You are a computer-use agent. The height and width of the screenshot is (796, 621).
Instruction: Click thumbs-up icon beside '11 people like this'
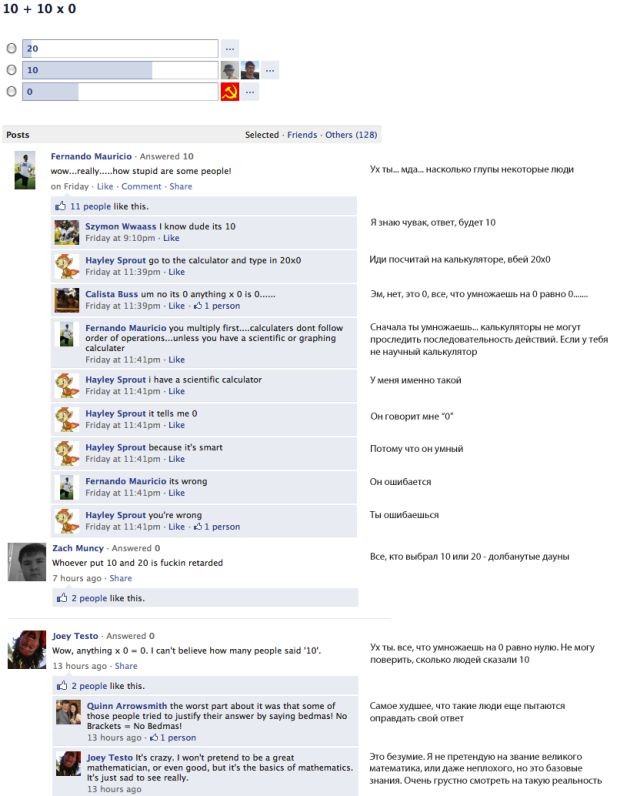point(61,206)
